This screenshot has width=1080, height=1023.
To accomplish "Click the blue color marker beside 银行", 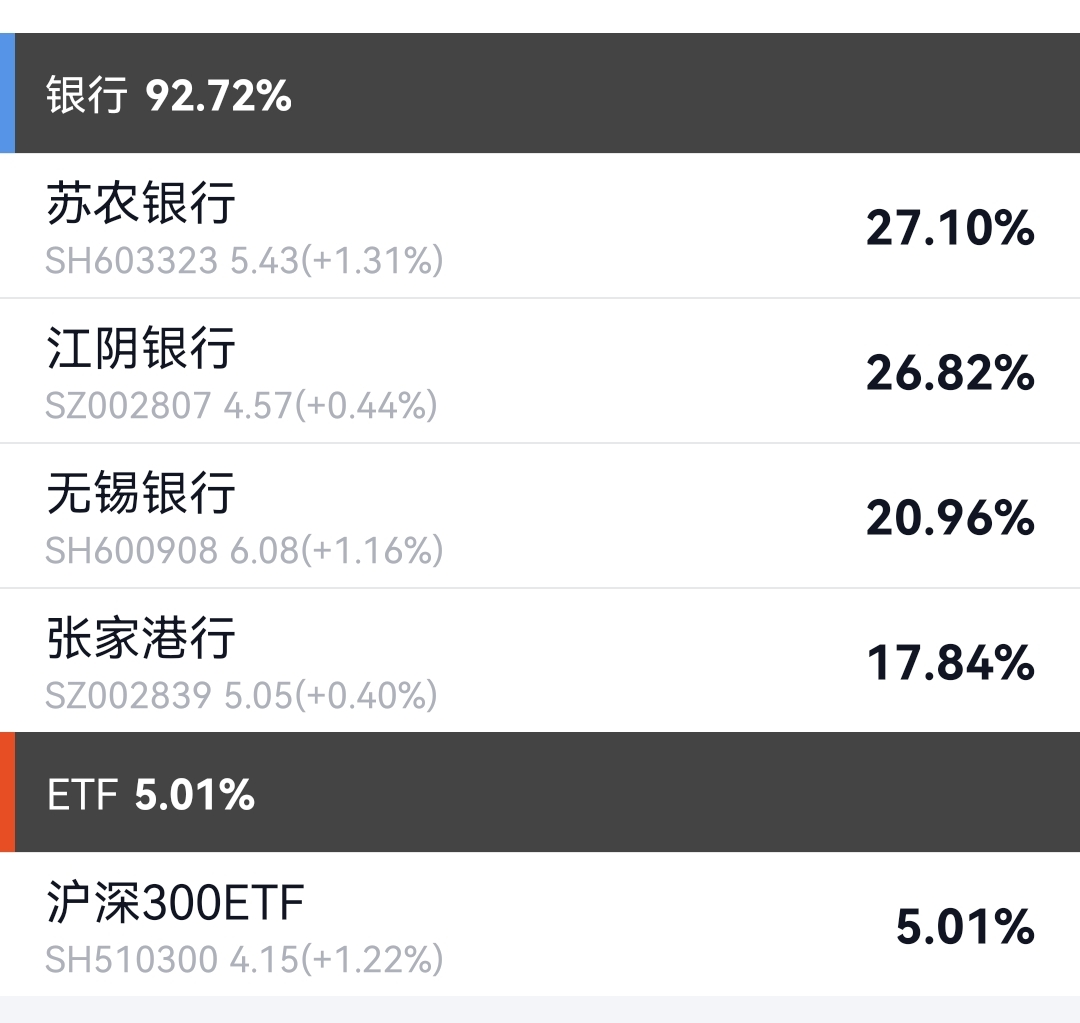I will click(7, 93).
